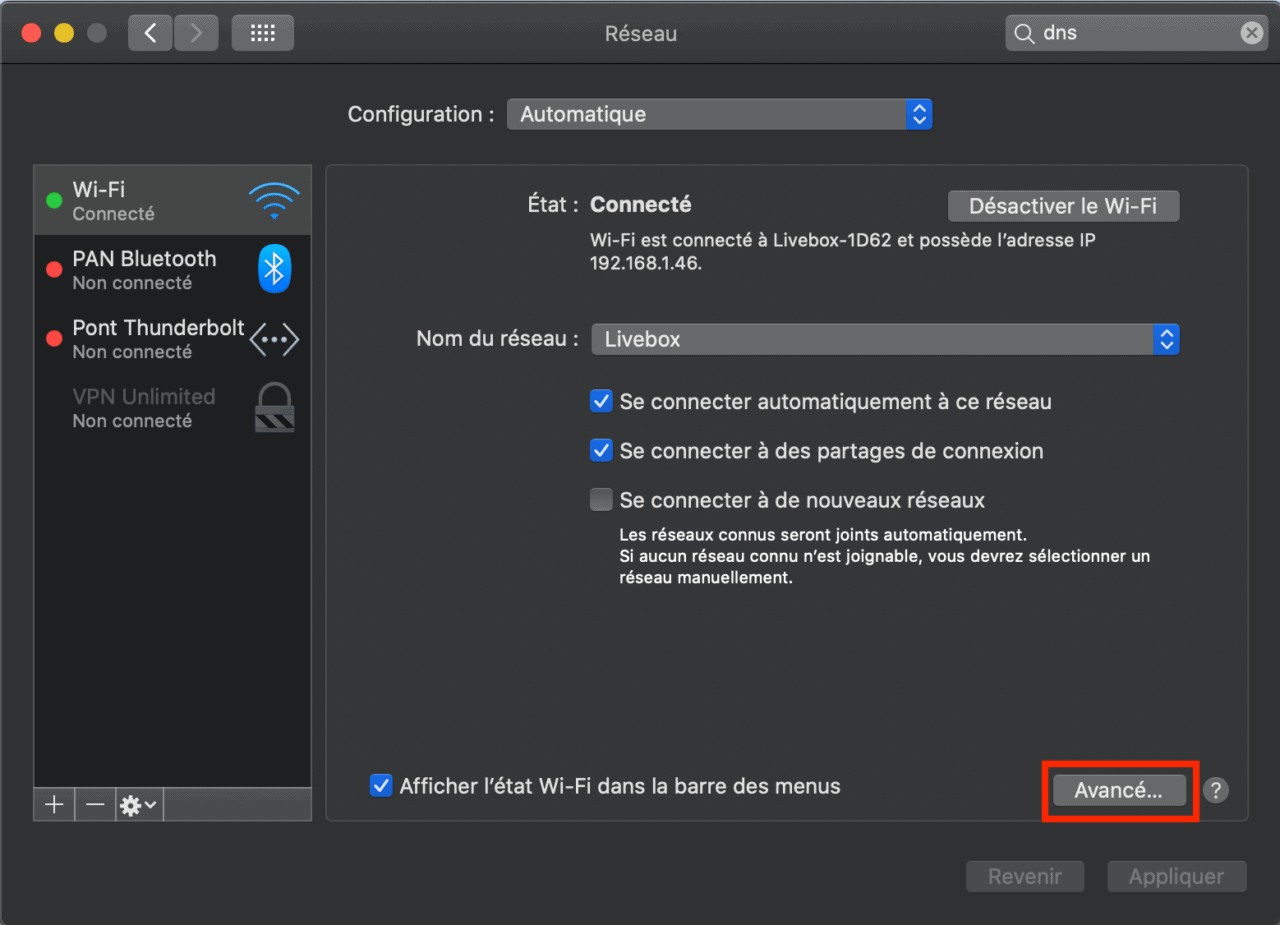Click the Connecté status text
Screen dimensions: 1280x925
(x=641, y=204)
